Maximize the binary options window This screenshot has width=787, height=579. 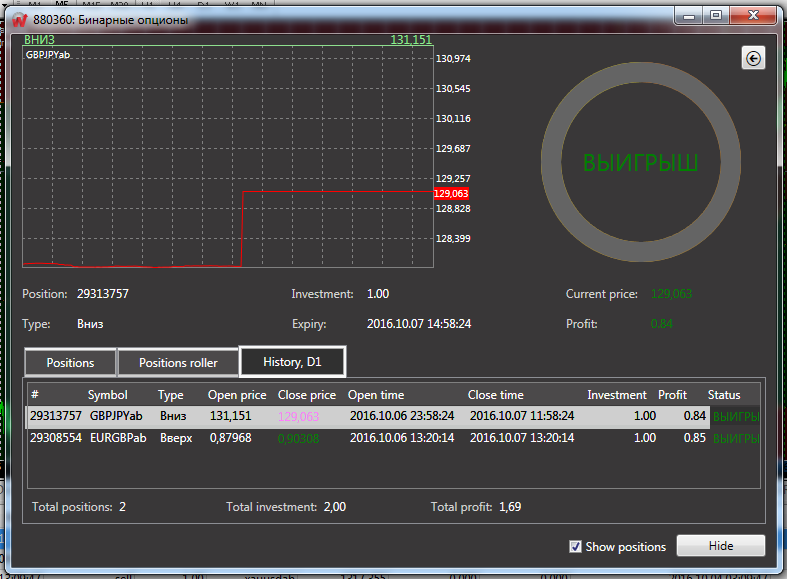pos(715,15)
